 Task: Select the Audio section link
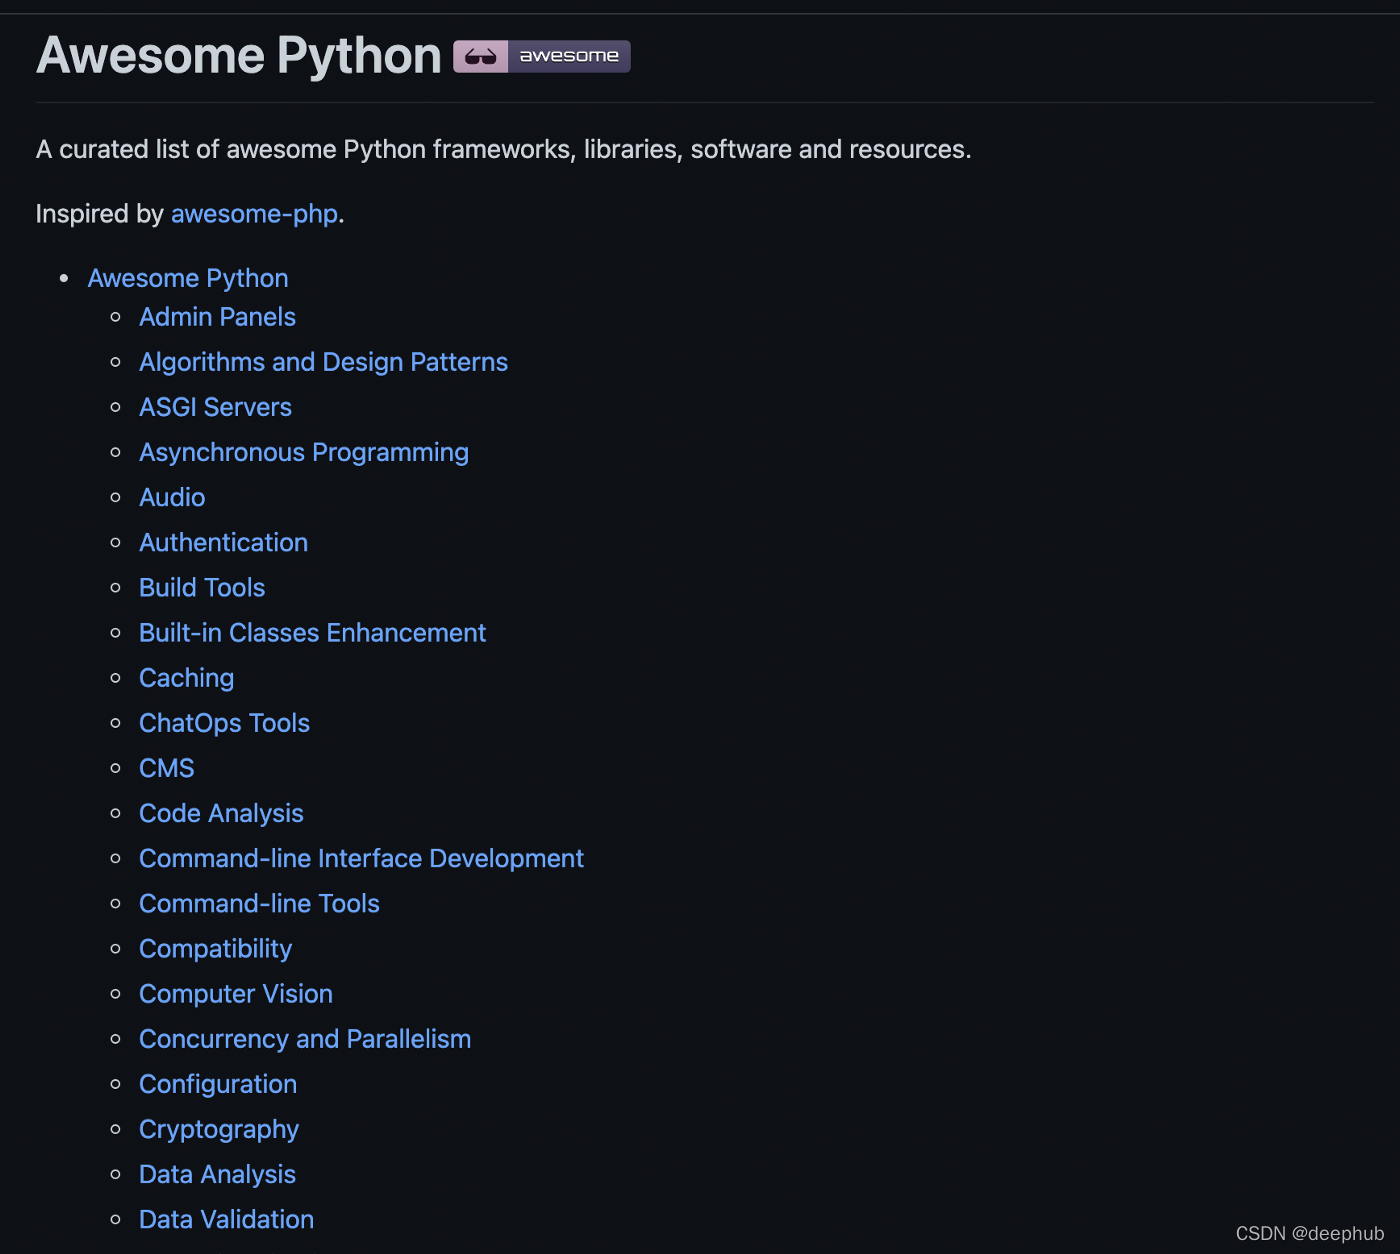pos(172,497)
